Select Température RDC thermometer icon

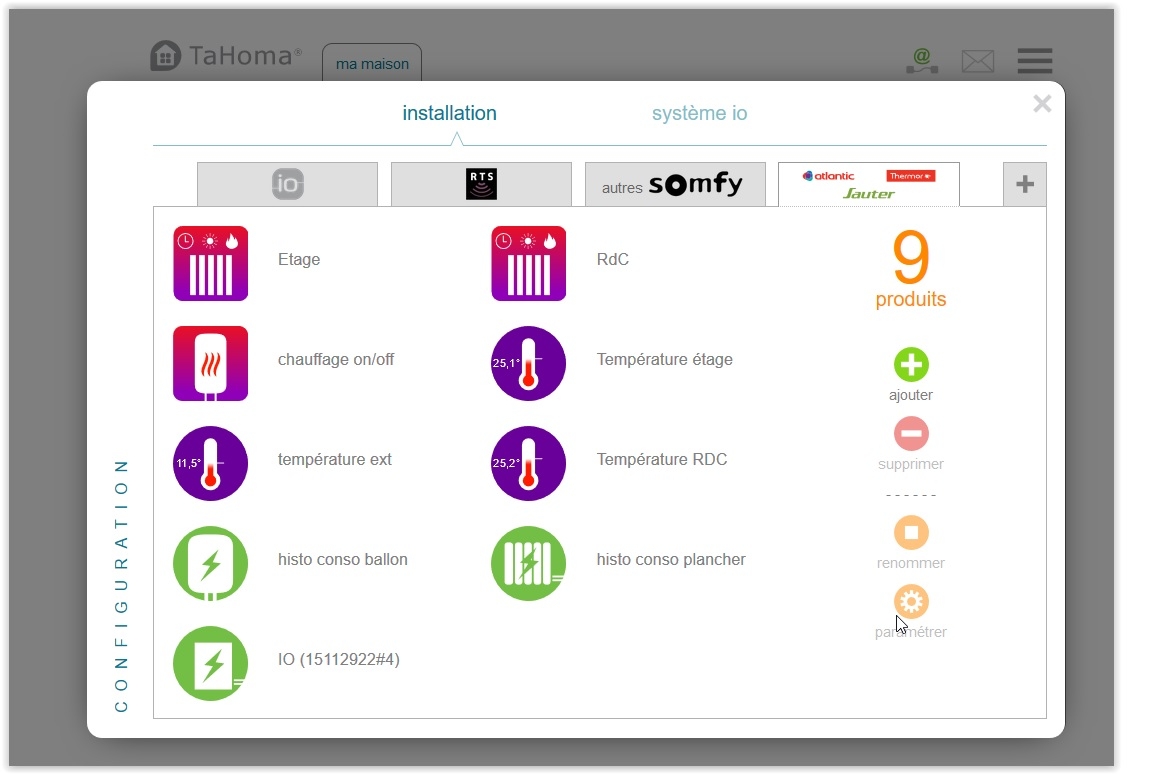[528, 463]
